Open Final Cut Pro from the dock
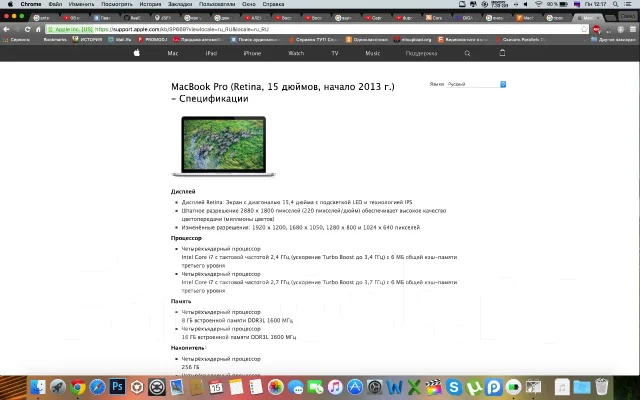 point(434,387)
